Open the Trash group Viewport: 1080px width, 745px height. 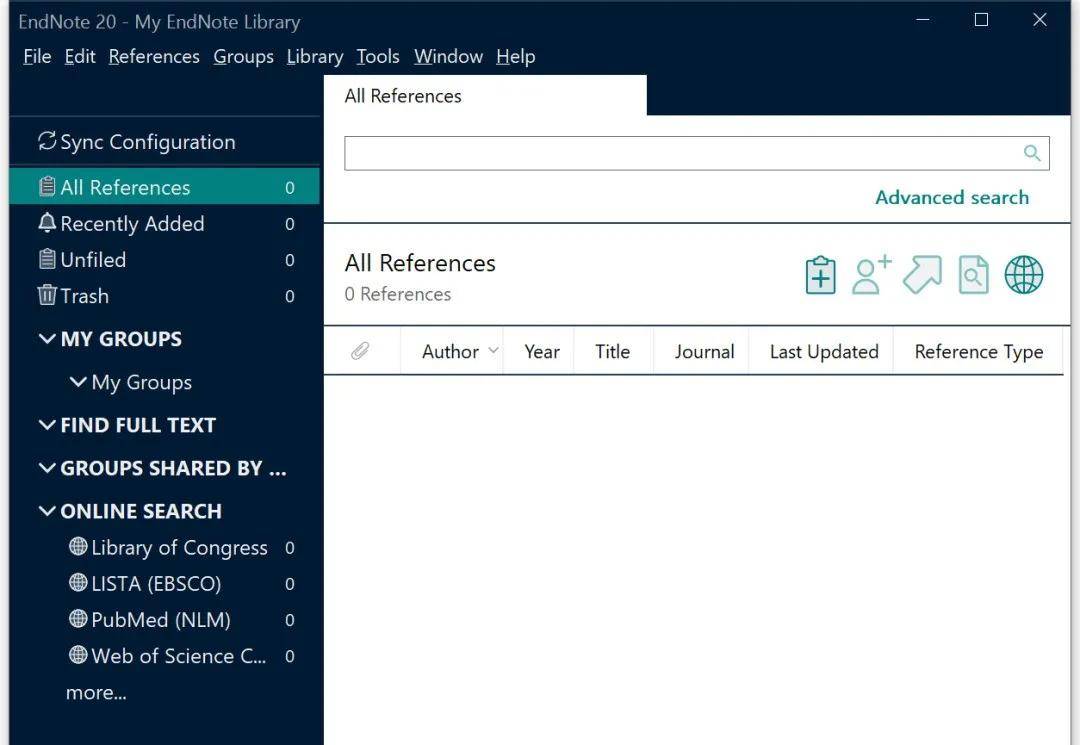[84, 296]
